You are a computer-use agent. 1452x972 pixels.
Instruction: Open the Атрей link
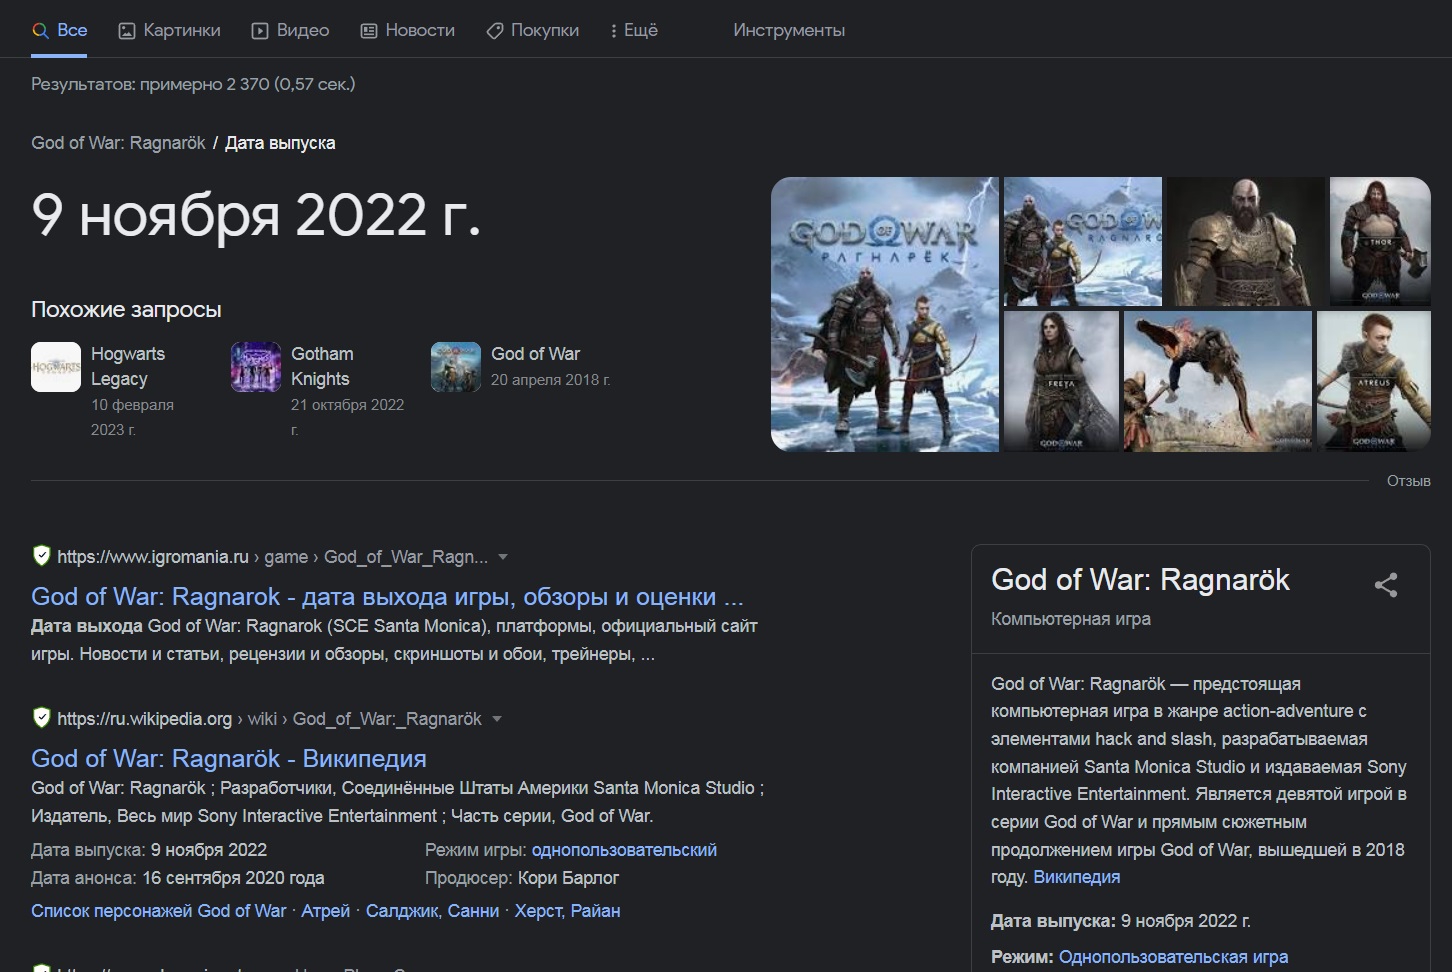[326, 911]
